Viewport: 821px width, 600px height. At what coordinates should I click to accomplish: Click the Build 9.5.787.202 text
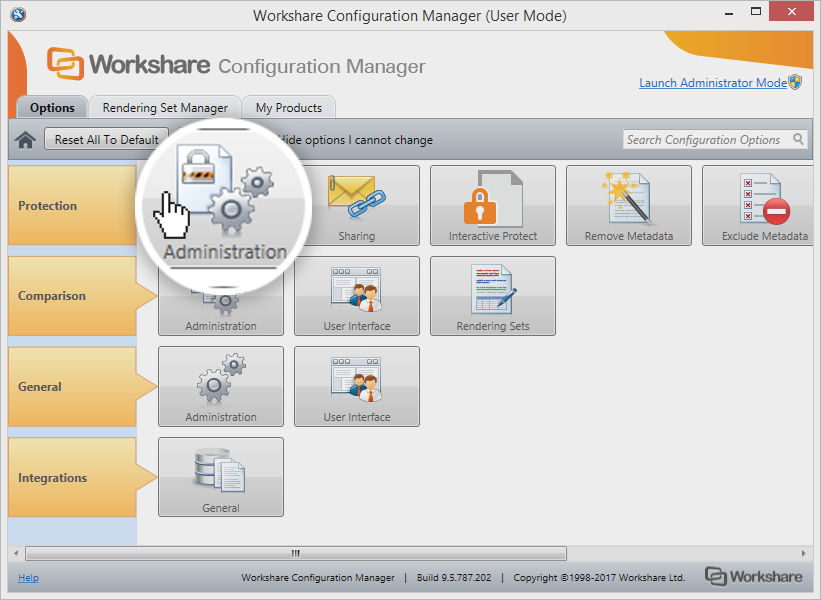[454, 577]
